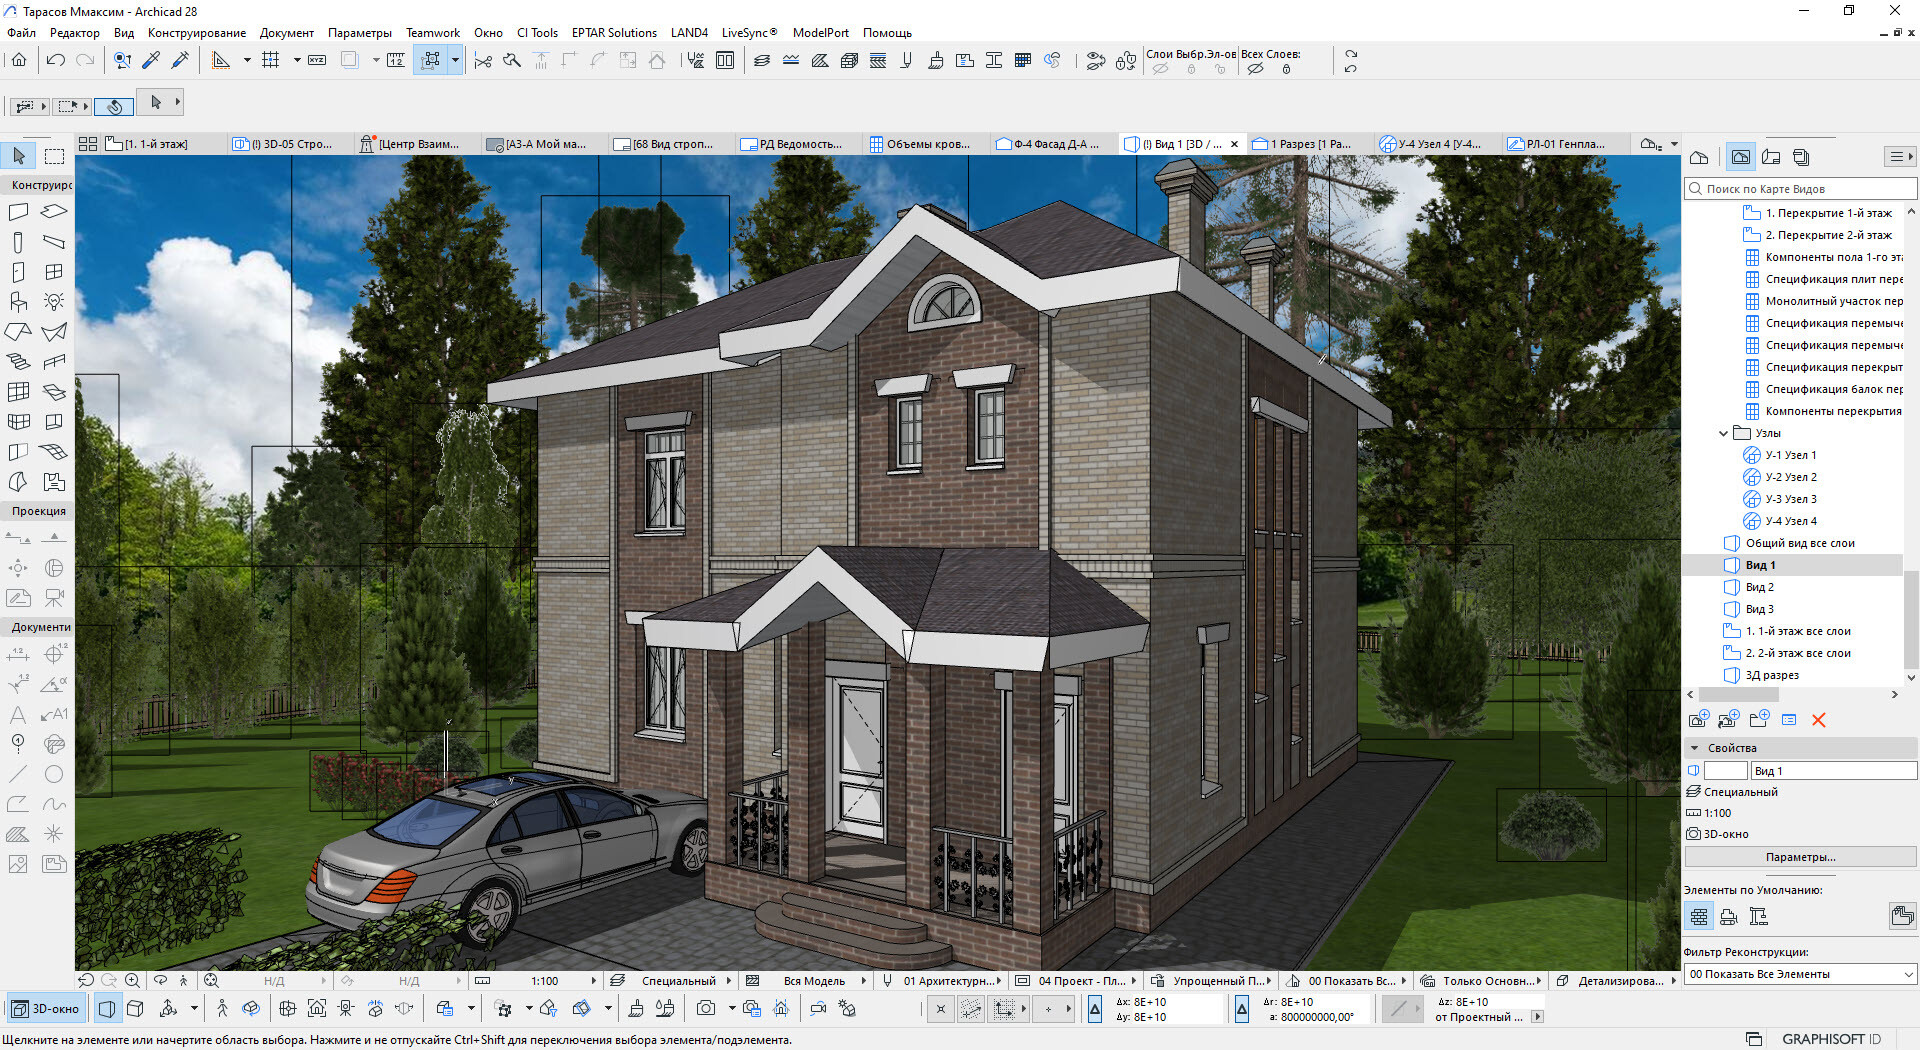1920x1050 pixels.
Task: Toggle the 3D-окно button at bottom left
Action: point(46,1009)
